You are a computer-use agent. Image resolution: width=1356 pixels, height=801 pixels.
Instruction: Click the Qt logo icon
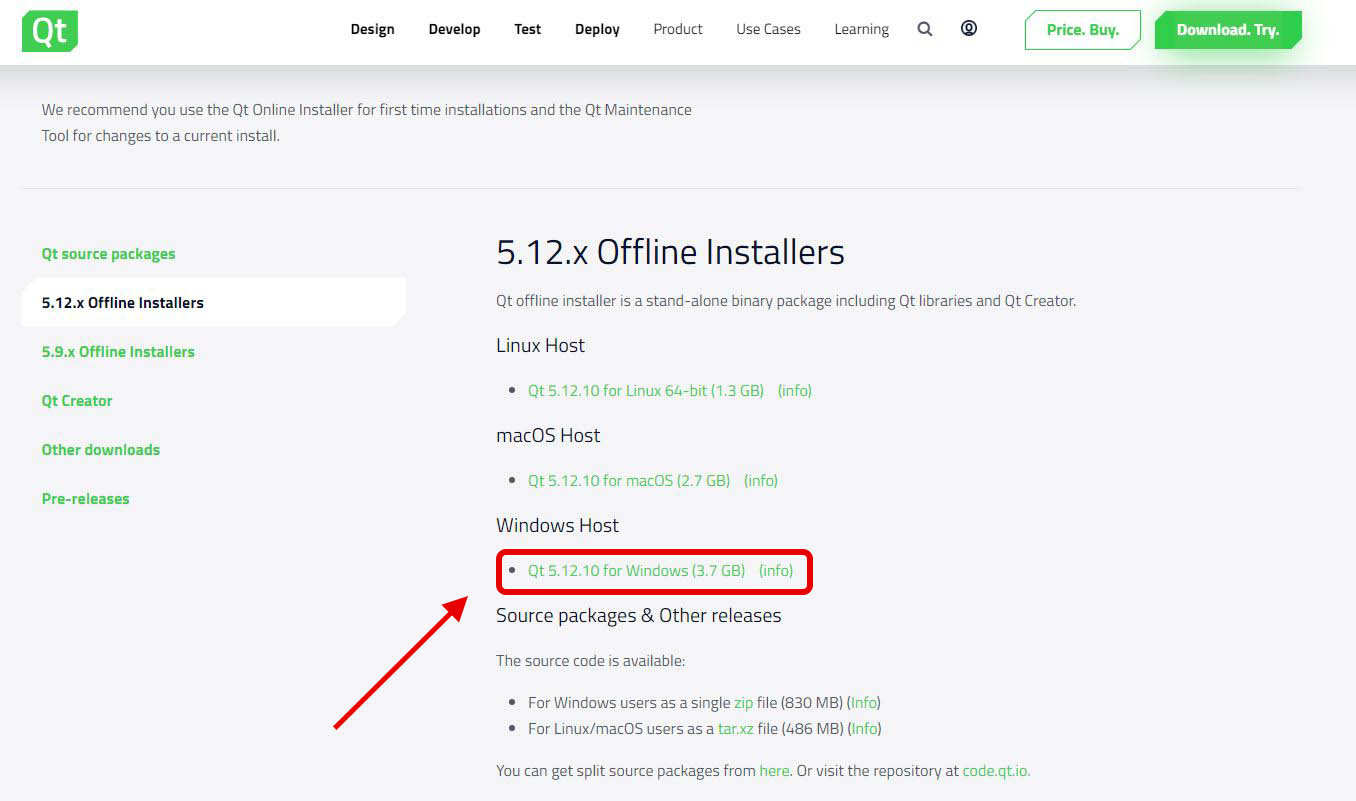point(50,31)
